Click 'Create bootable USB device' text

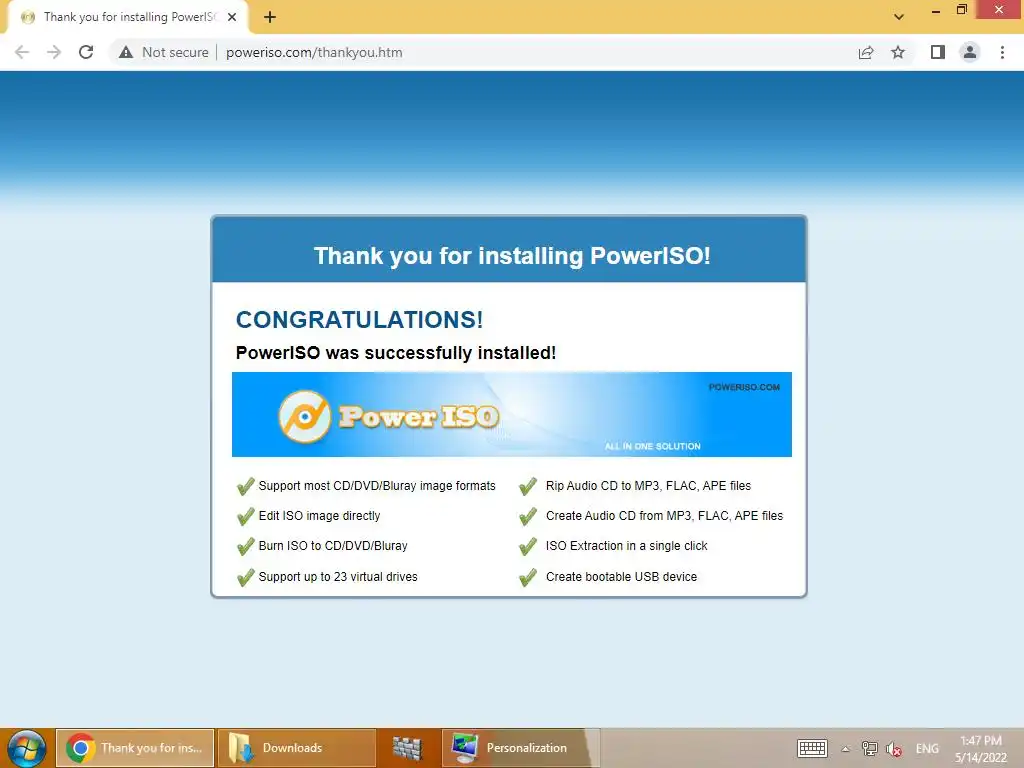click(x=621, y=577)
